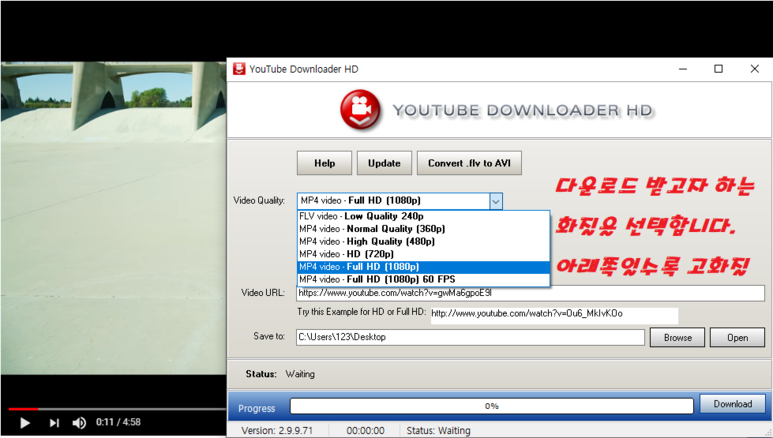773x438 pixels.
Task: Choose highlighted MP4 Full HD (1080p) option
Action: pos(423,267)
